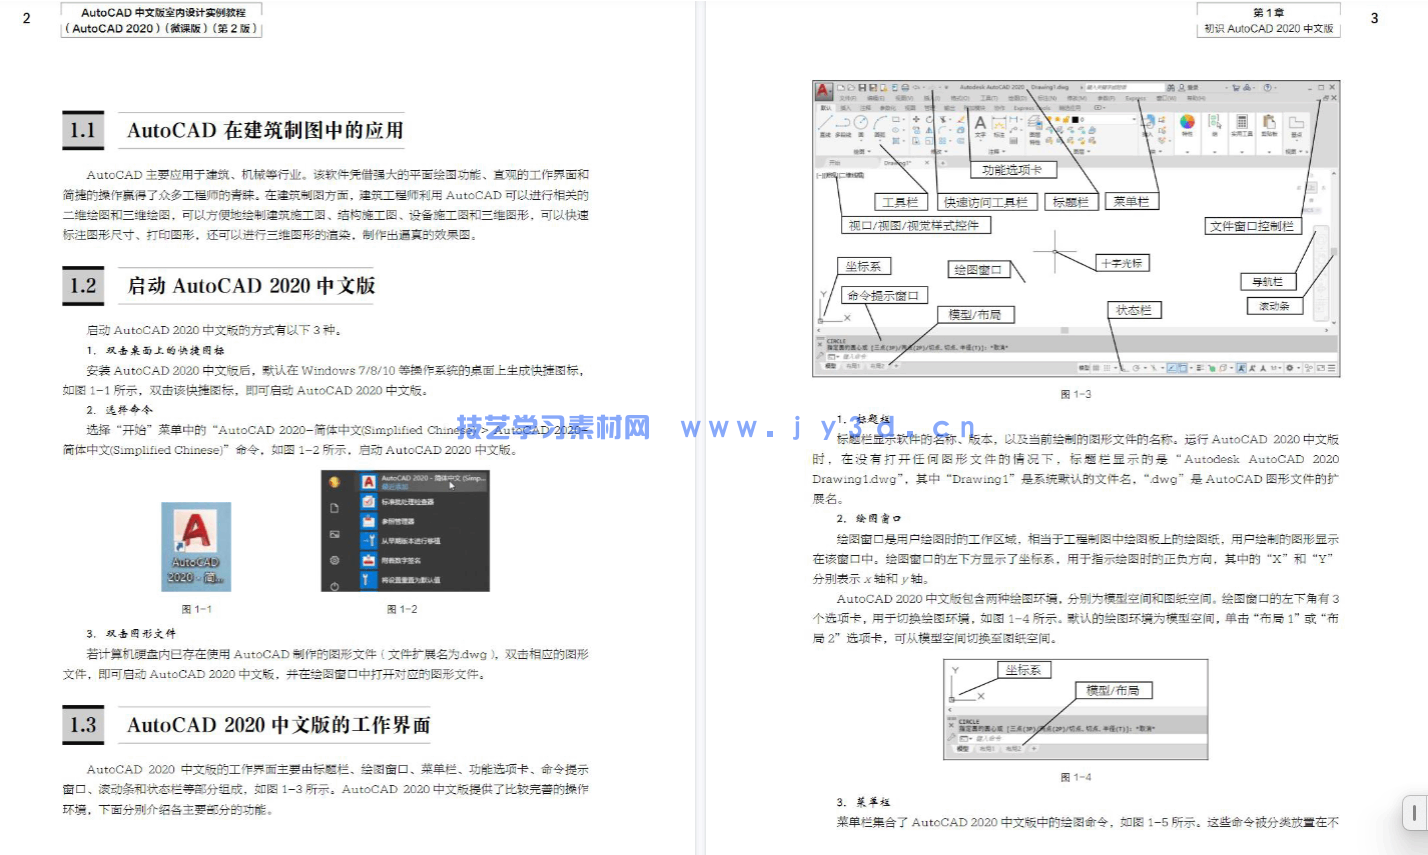The image size is (1428, 855).
Task: Select the Text tool in the 注释 panel
Action: [979, 121]
